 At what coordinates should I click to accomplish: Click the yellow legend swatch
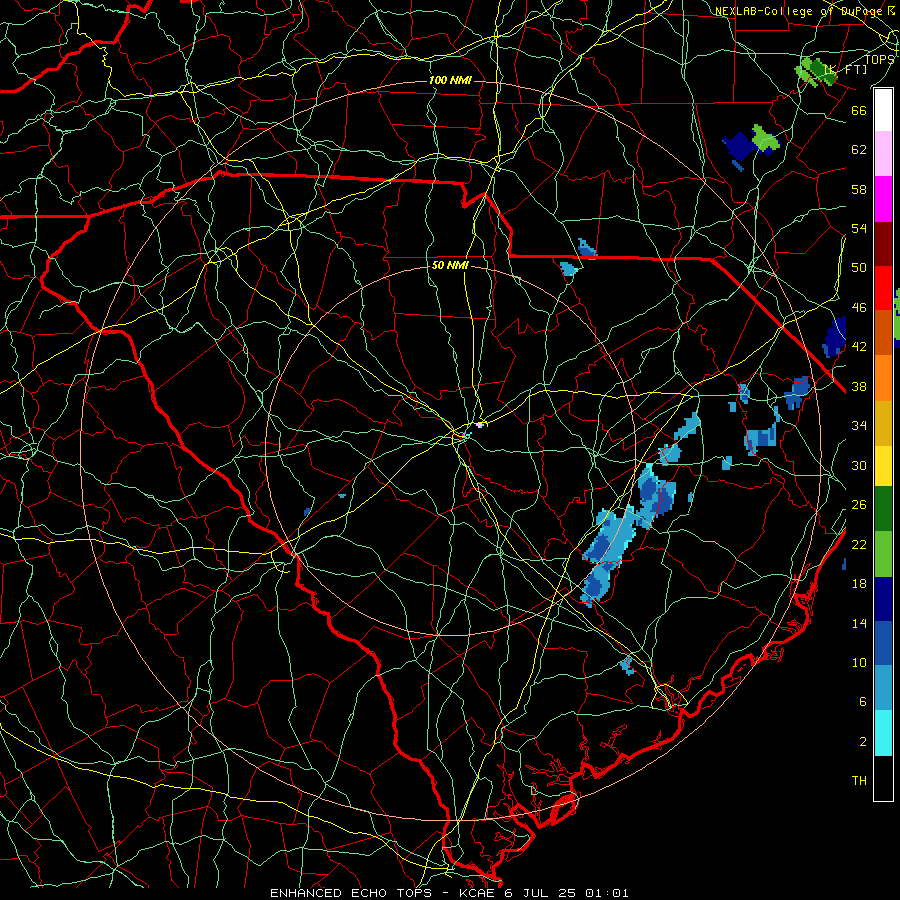coord(883,466)
